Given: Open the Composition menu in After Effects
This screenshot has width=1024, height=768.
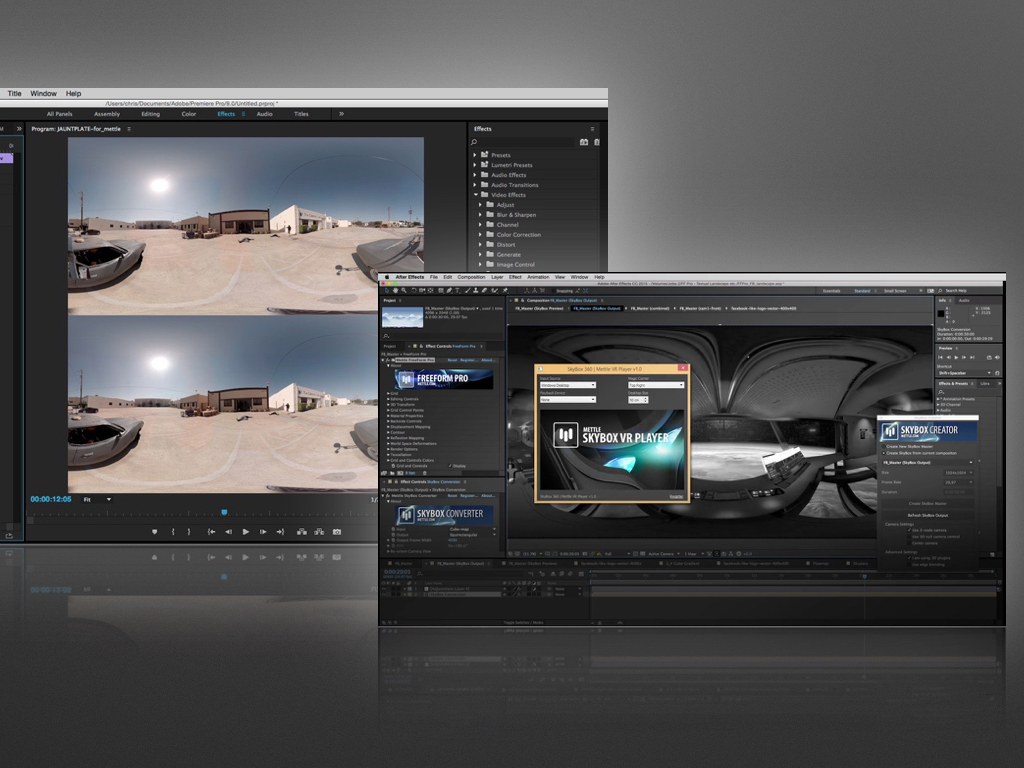Looking at the screenshot, I should 471,277.
